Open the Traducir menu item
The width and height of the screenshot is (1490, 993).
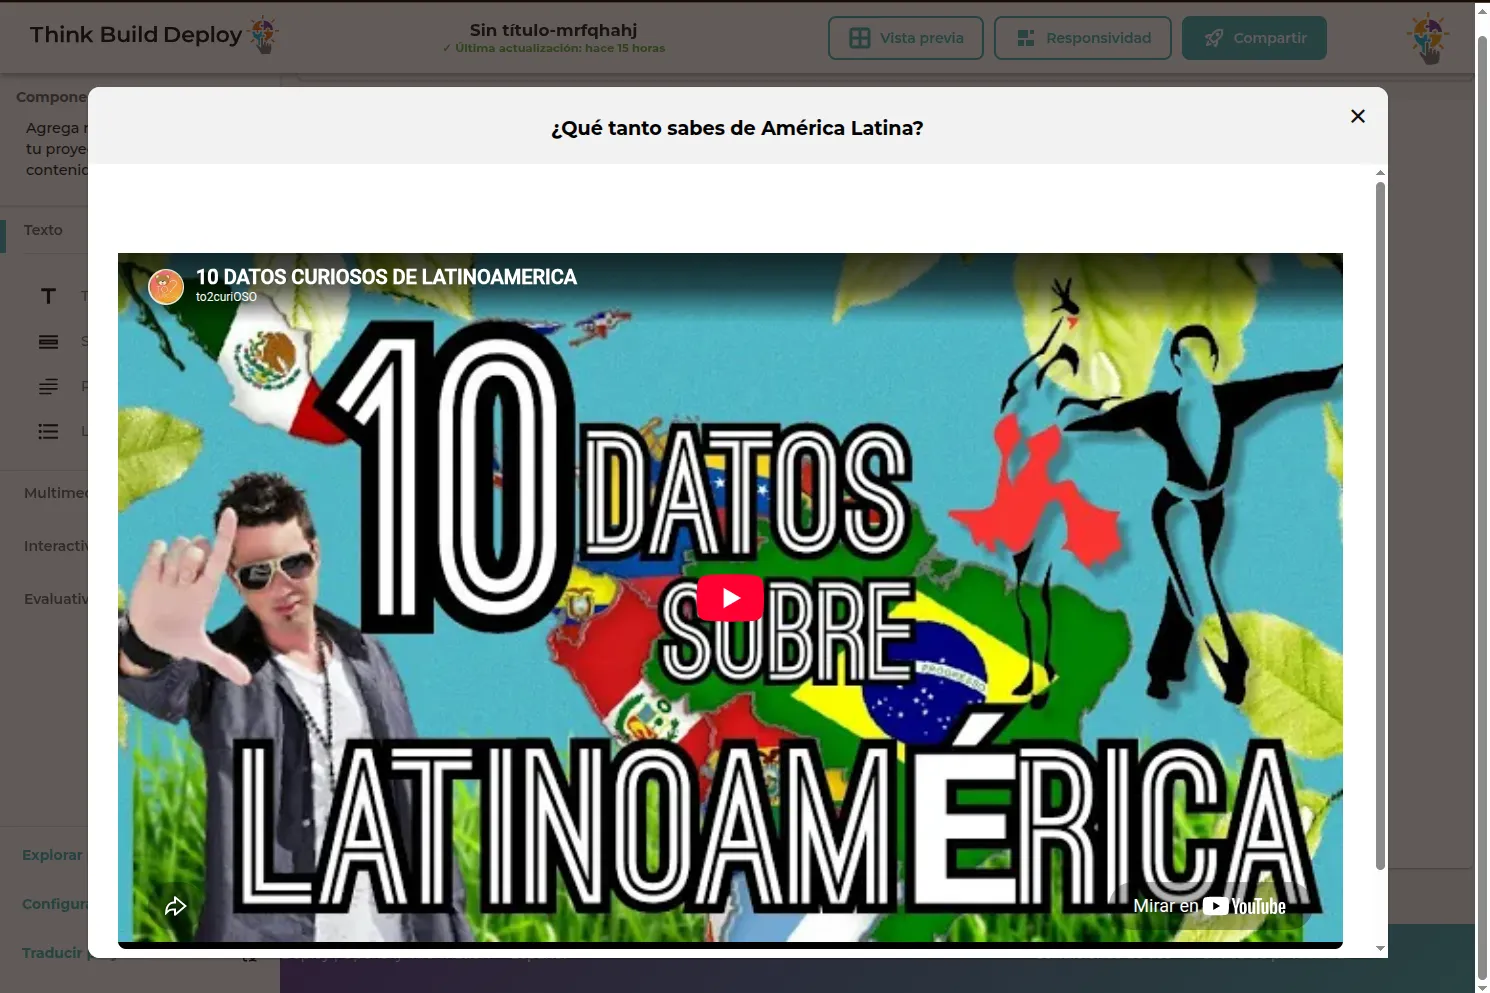(x=52, y=953)
